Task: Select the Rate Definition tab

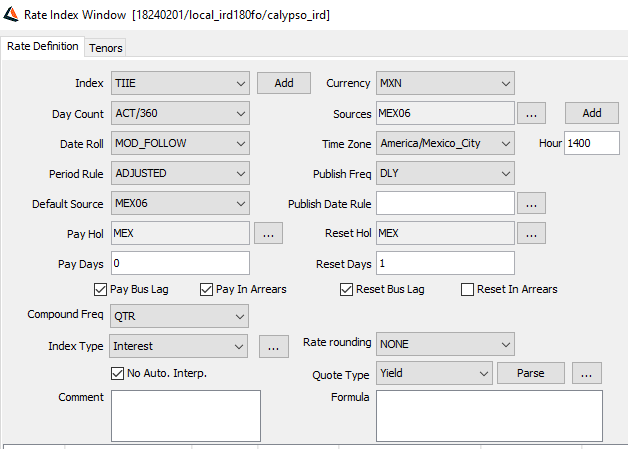Action: tap(42, 46)
